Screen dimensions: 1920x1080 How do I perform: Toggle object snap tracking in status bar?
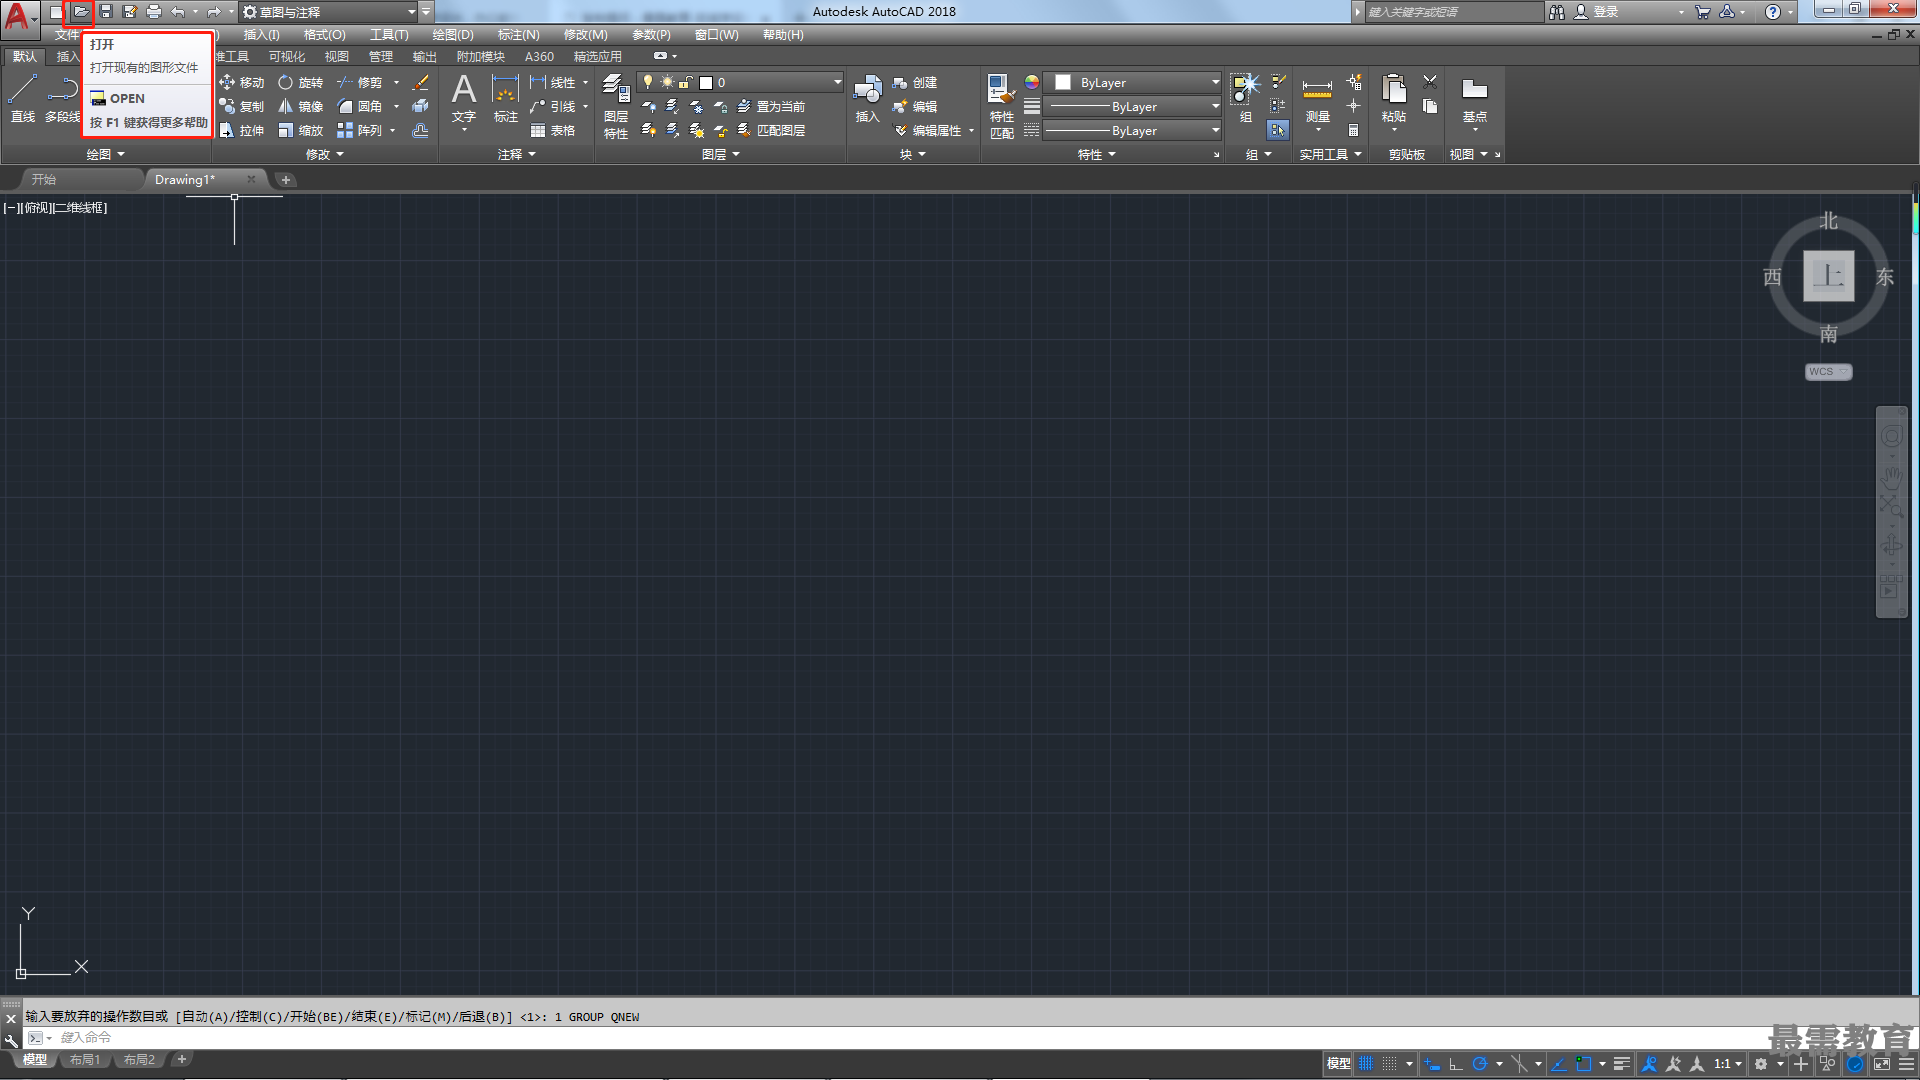coord(1559,1064)
